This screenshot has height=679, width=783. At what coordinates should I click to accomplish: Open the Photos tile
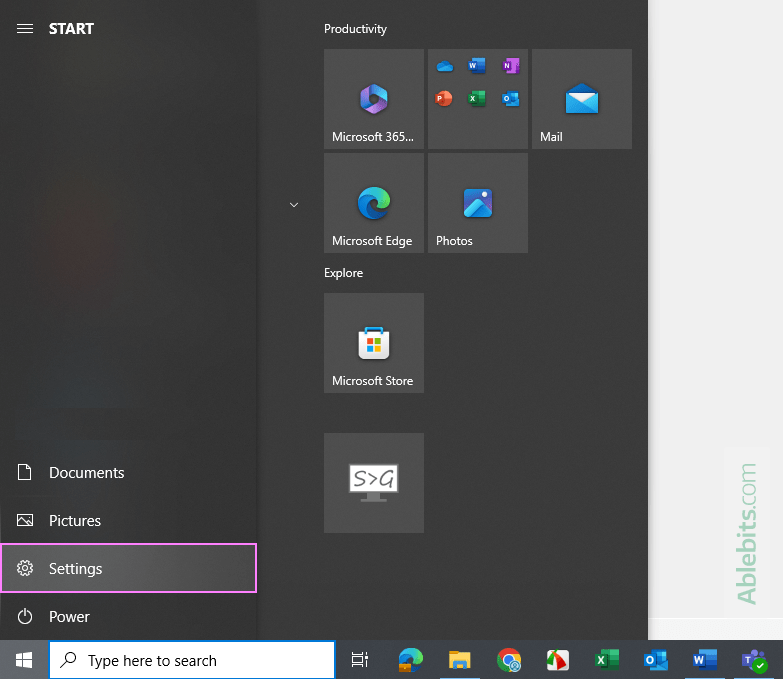[478, 203]
